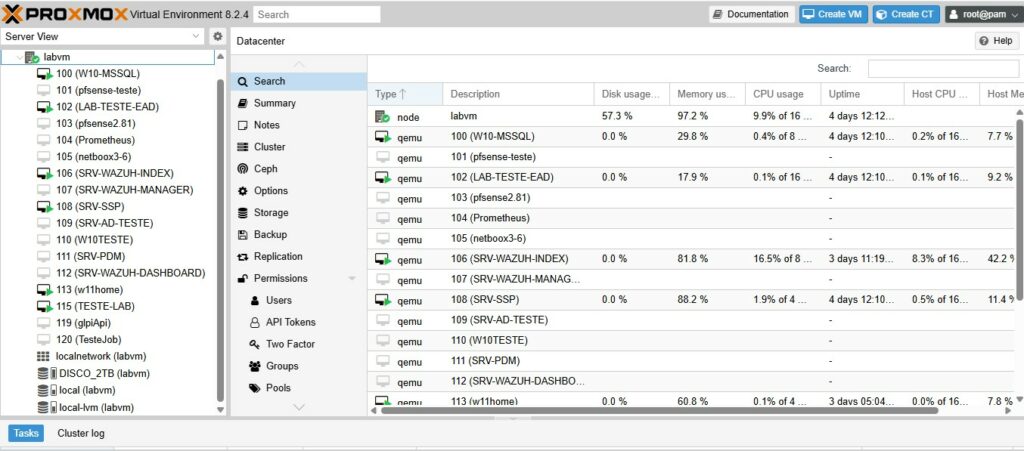Click the Create CT button
The height and width of the screenshot is (451, 1024).
[x=906, y=14]
